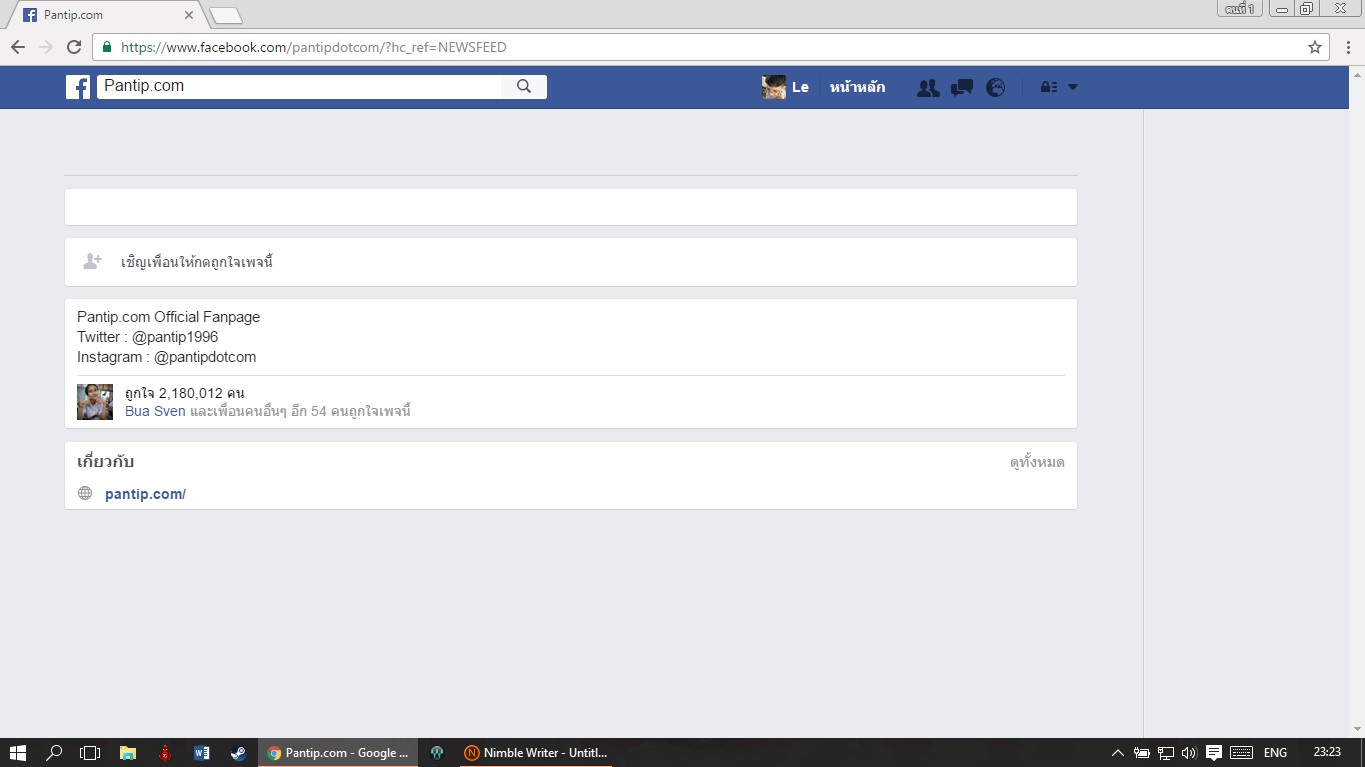
Task: Open the volume control in the system tray
Action: click(1189, 753)
